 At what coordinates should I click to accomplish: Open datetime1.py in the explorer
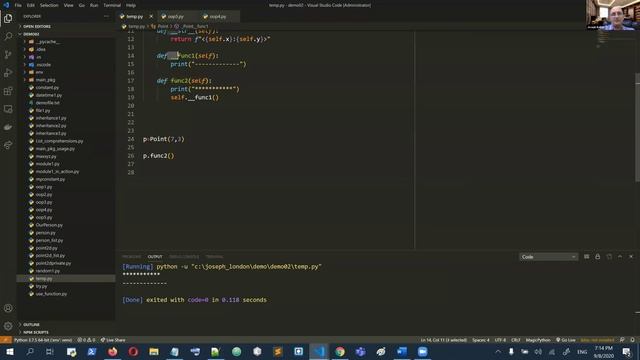(x=66, y=95)
